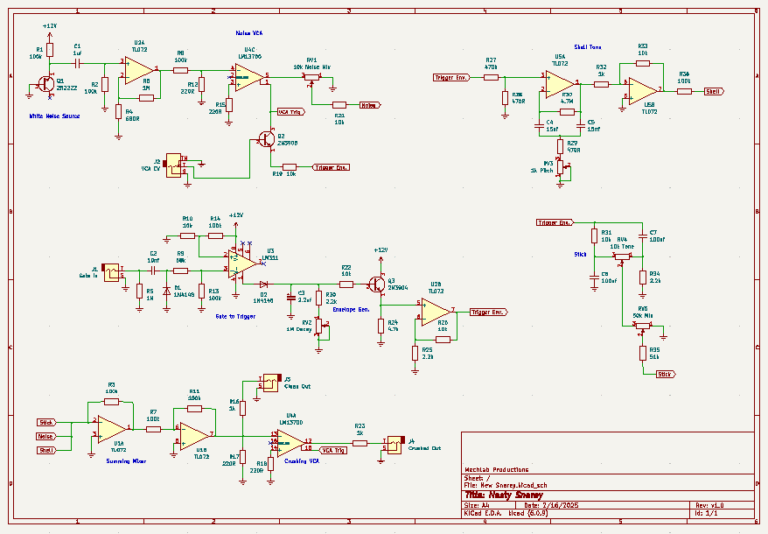Viewport: 768px width, 534px height.
Task: Select the Stick input label on Summing Mixer
Action: pyautogui.click(x=47, y=423)
